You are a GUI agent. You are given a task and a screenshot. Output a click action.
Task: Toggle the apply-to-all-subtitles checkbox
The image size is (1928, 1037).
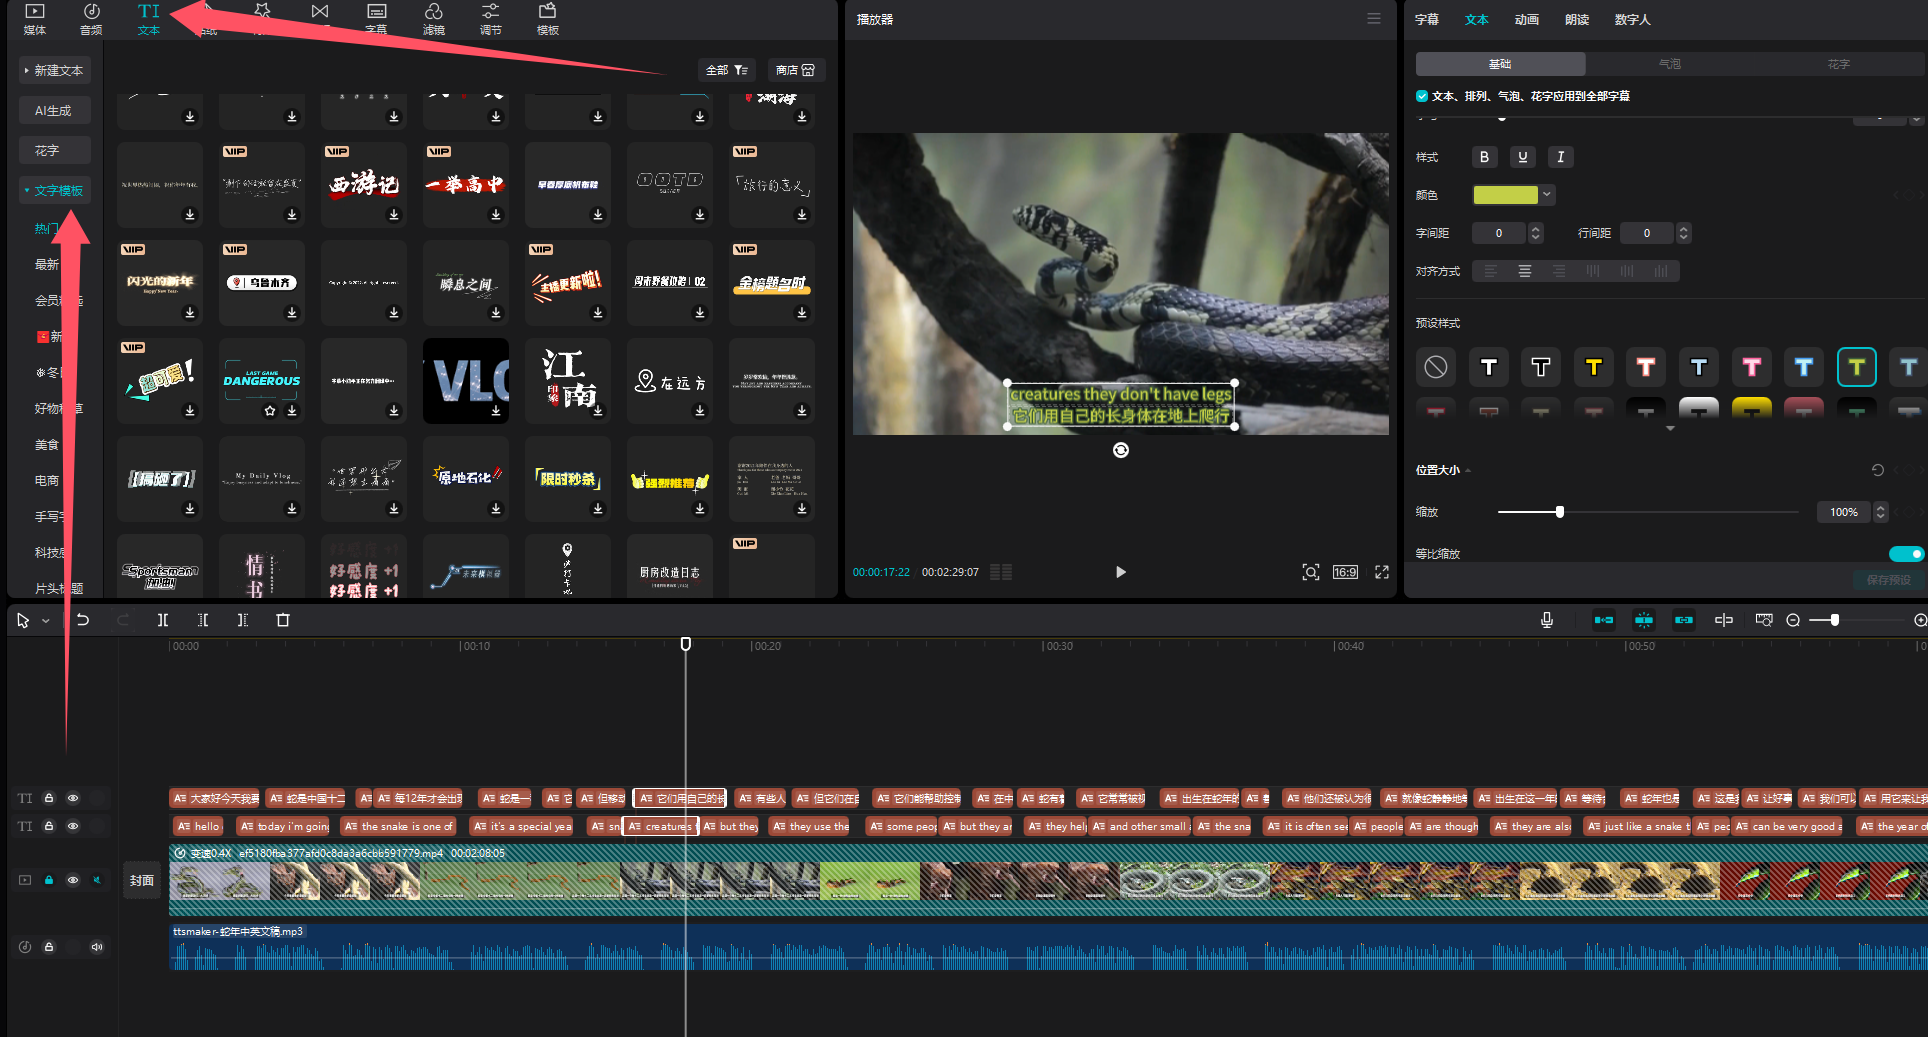pyautogui.click(x=1422, y=96)
